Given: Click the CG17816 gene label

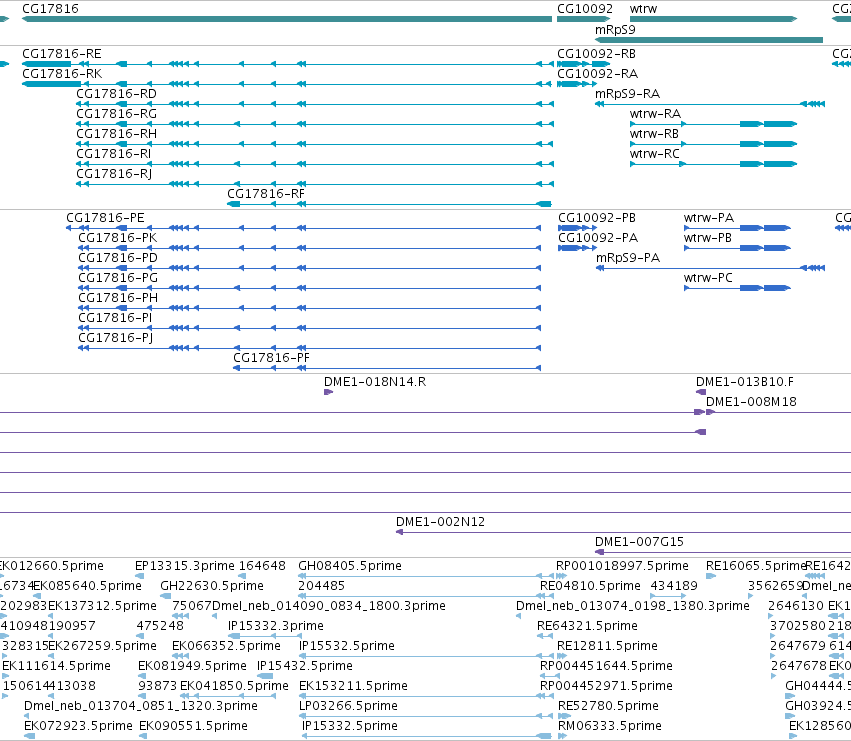Looking at the screenshot, I should click(50, 9).
